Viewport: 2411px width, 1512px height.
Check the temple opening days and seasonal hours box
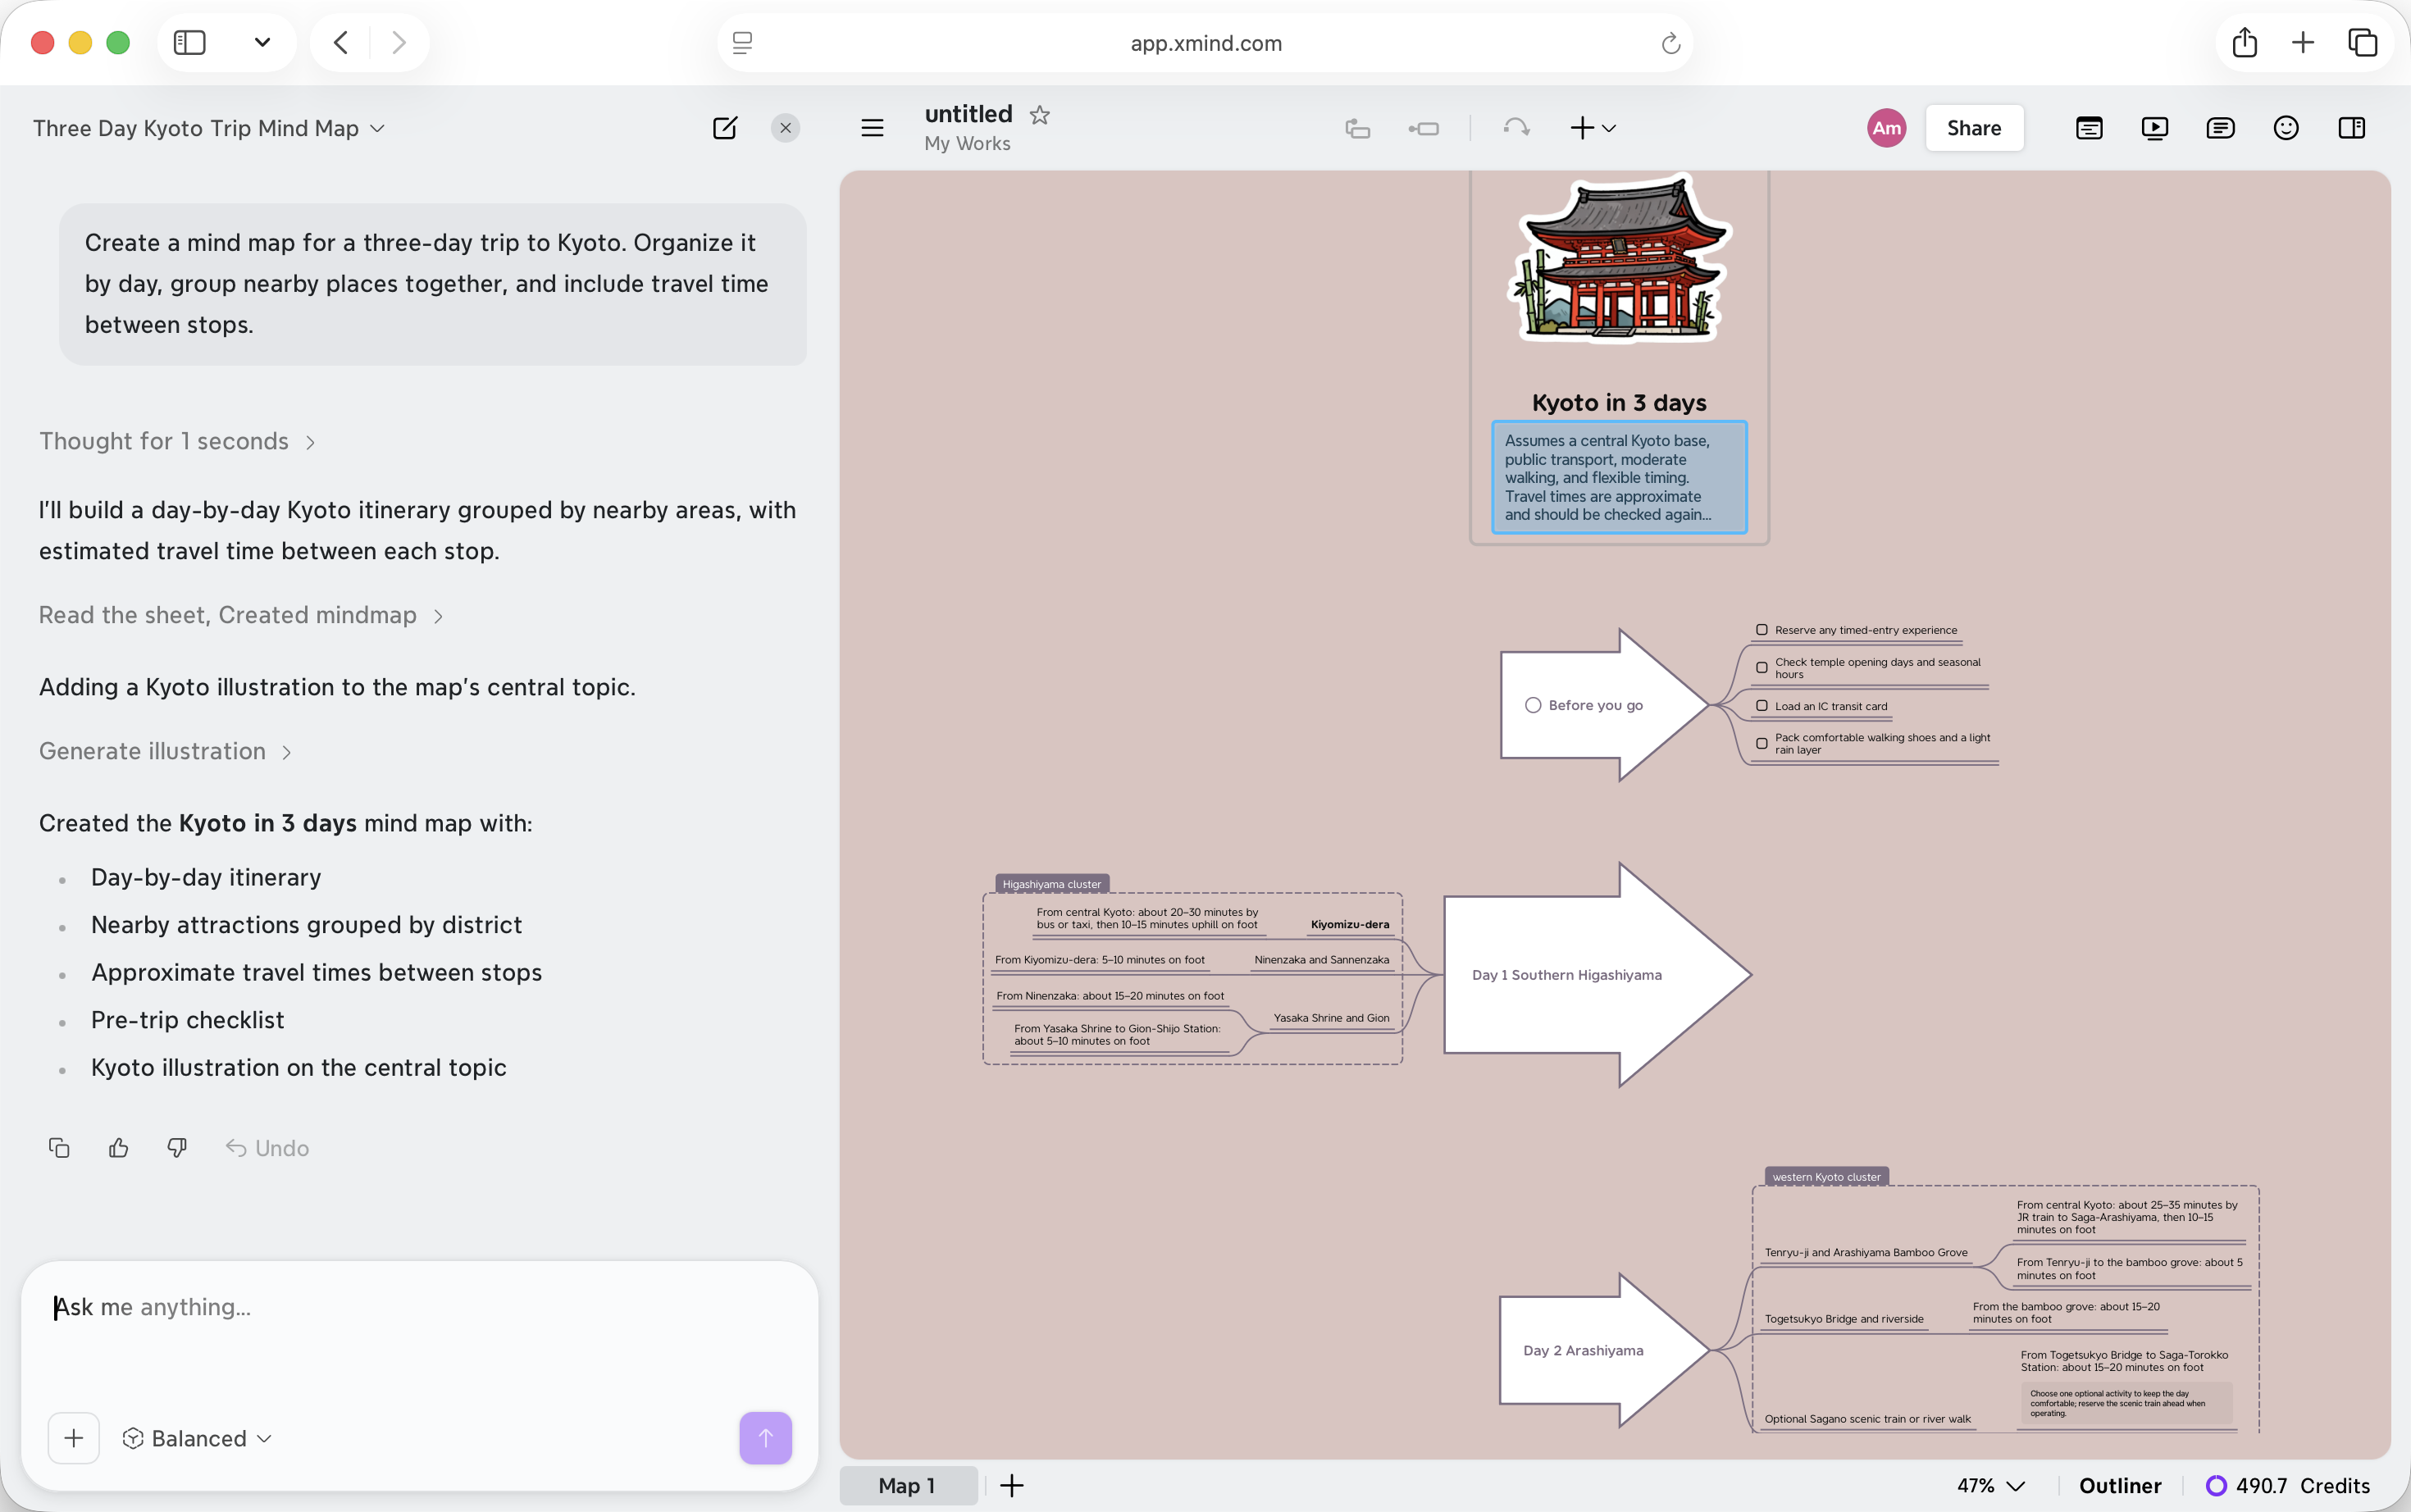(x=1762, y=668)
